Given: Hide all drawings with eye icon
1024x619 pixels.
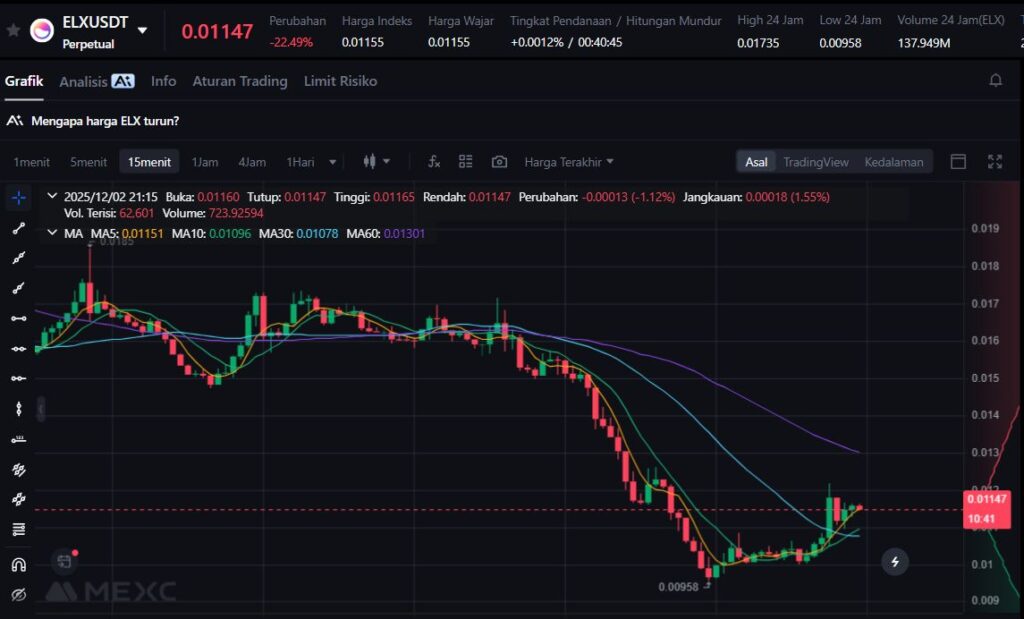Looking at the screenshot, I should [x=18, y=595].
